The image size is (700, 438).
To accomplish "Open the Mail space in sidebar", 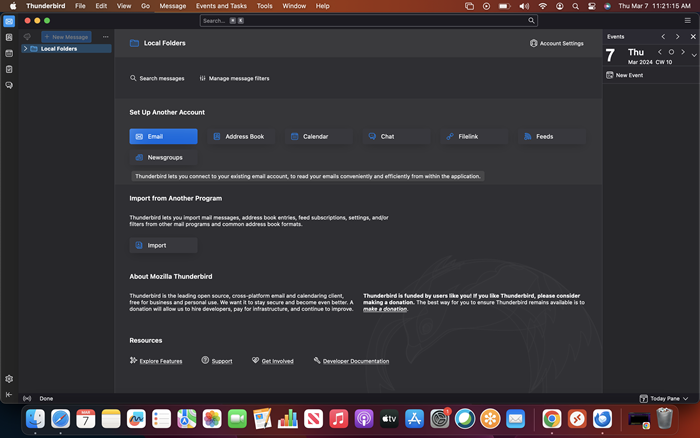I will [9, 21].
